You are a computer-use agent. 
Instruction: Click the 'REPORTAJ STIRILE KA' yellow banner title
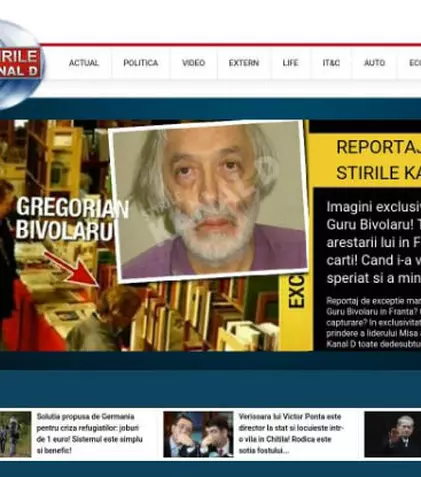tap(378, 160)
